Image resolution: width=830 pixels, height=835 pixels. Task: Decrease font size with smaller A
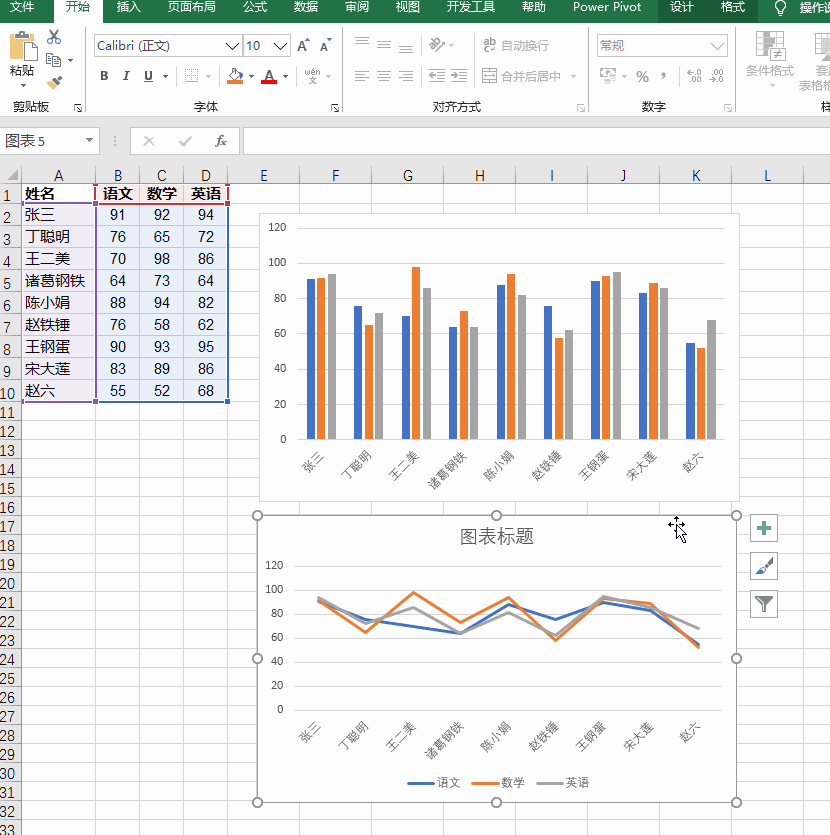(x=325, y=46)
